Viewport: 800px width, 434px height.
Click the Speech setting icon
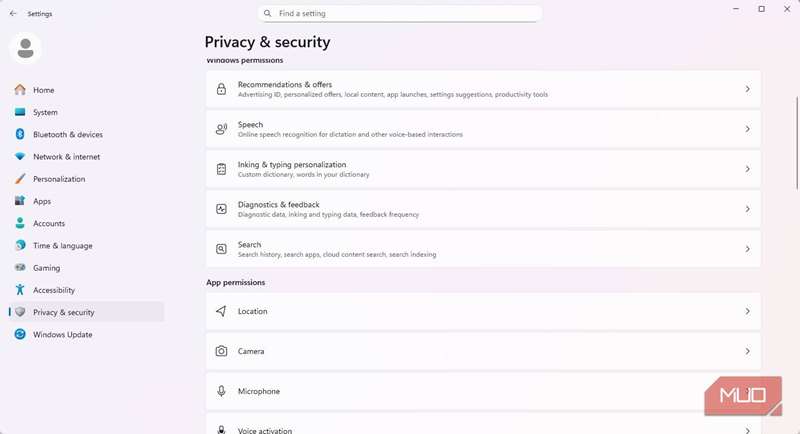click(x=221, y=129)
